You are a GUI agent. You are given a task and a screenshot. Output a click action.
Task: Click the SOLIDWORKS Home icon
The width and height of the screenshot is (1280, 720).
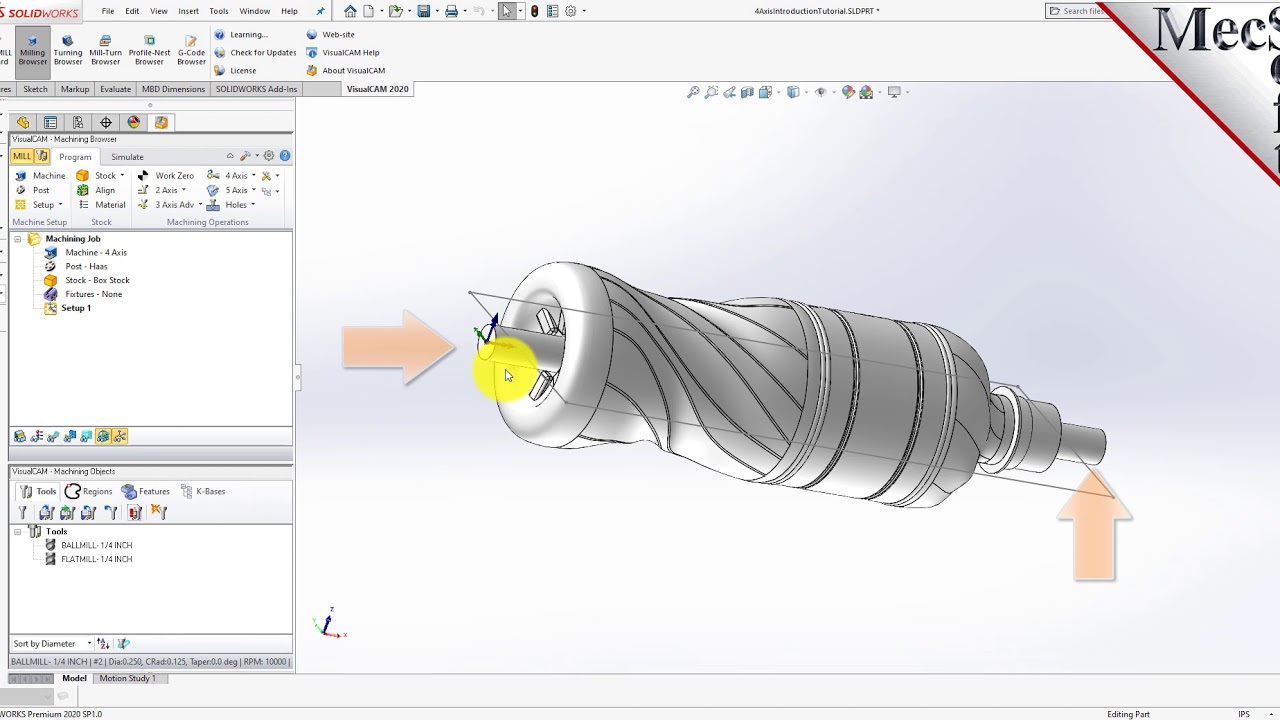coord(350,11)
